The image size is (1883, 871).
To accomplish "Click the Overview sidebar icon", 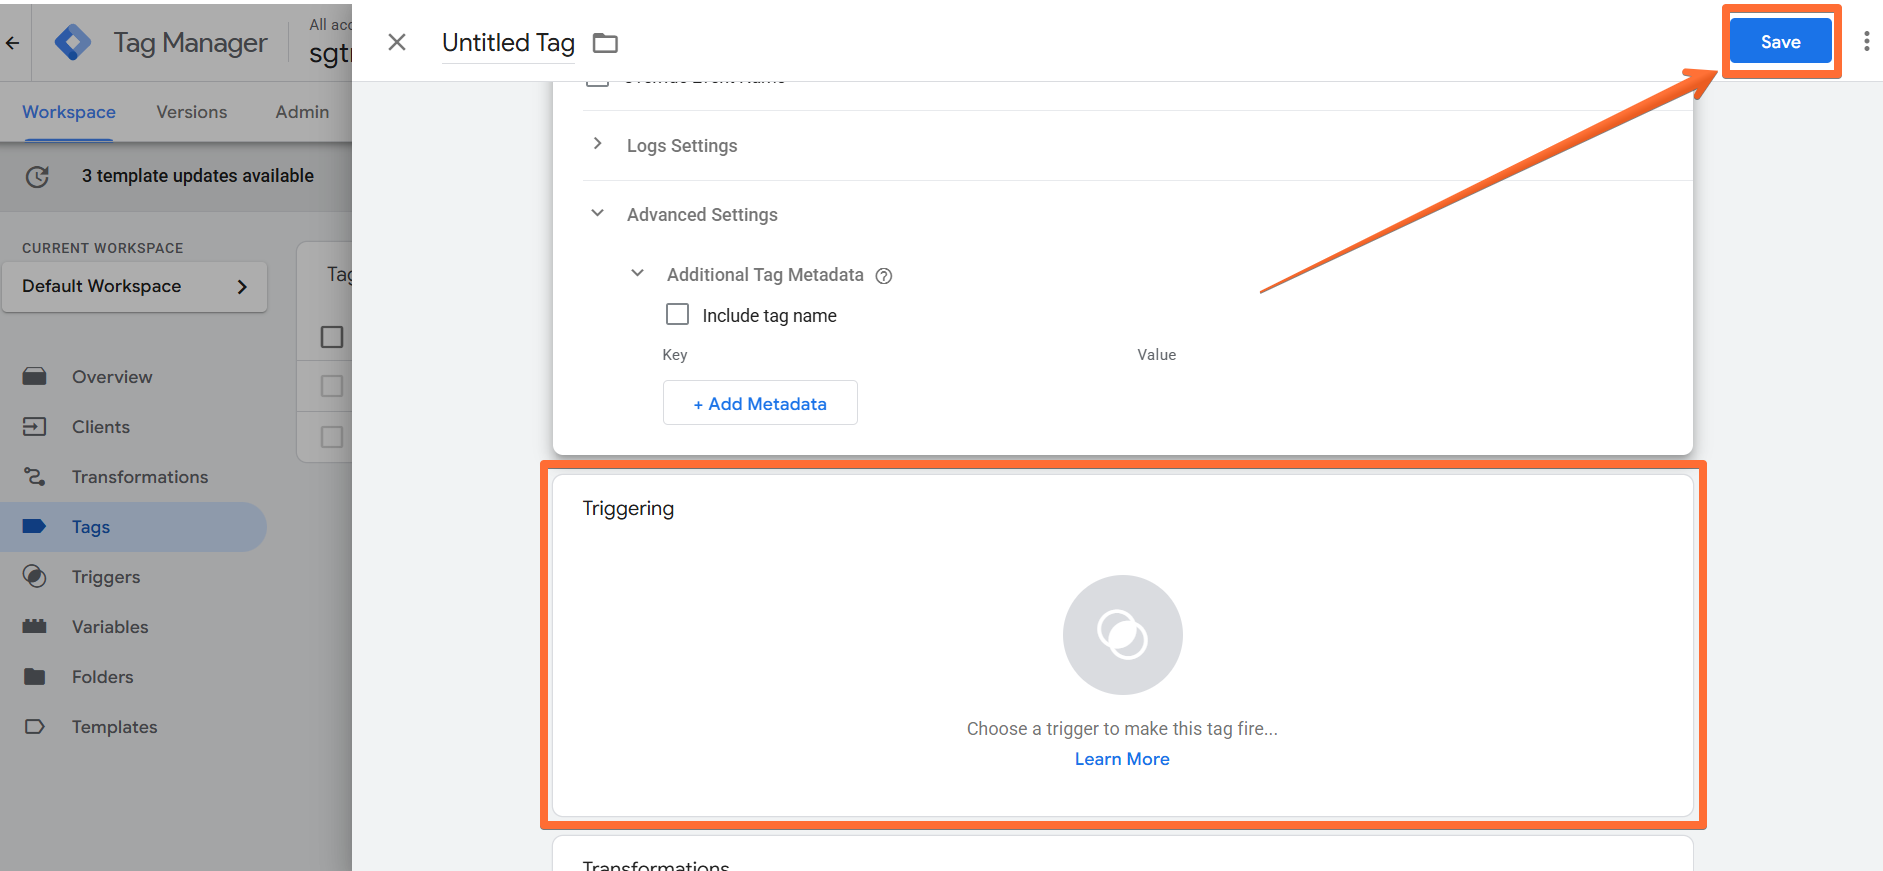I will tap(34, 376).
